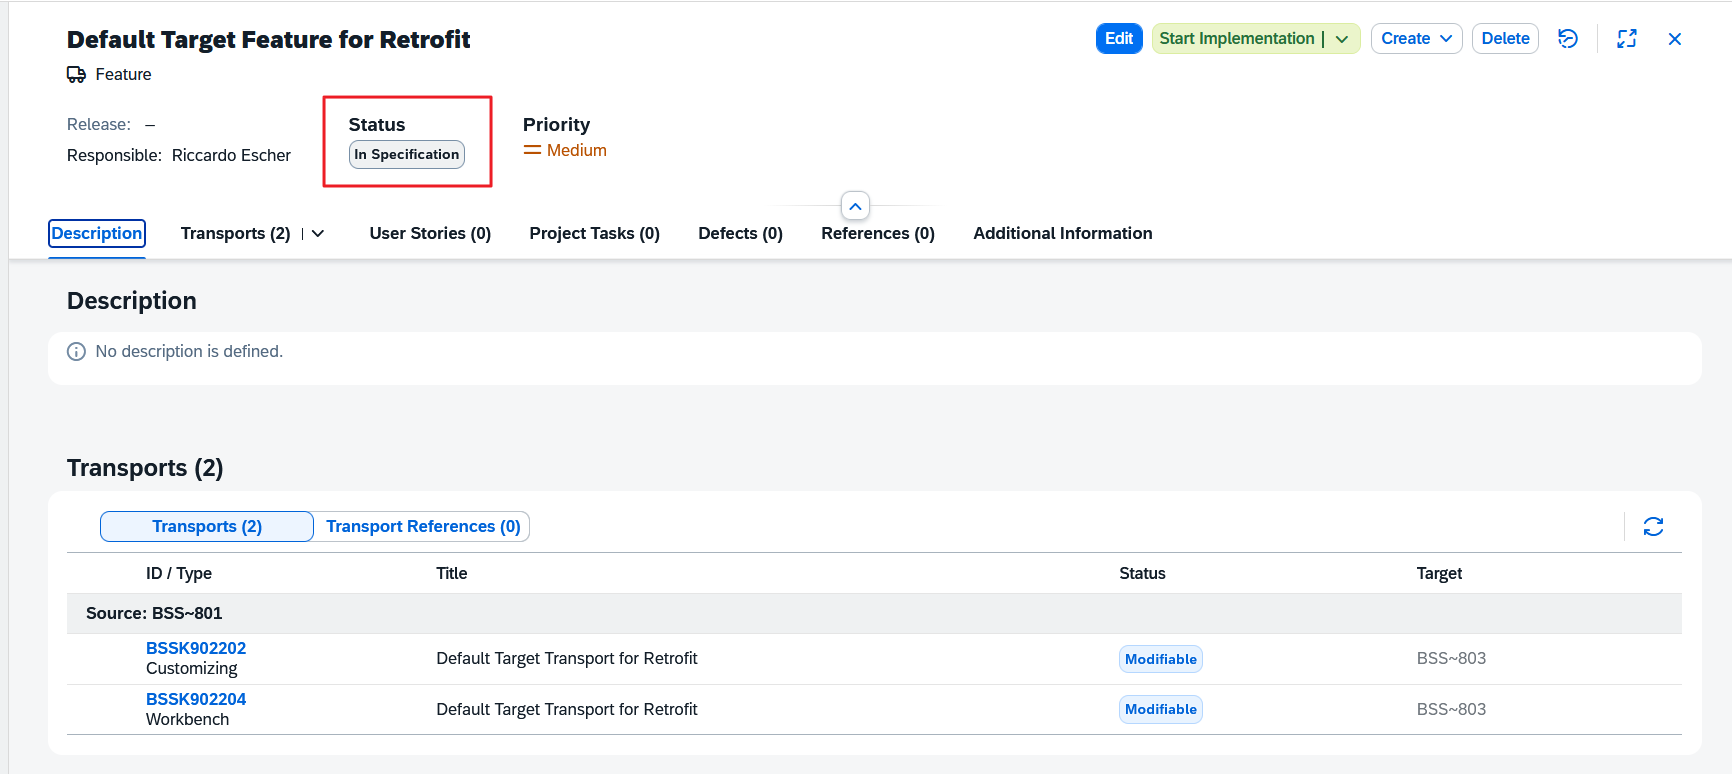This screenshot has height=774, width=1732.
Task: Click the info icon beside No description
Action: pos(76,352)
